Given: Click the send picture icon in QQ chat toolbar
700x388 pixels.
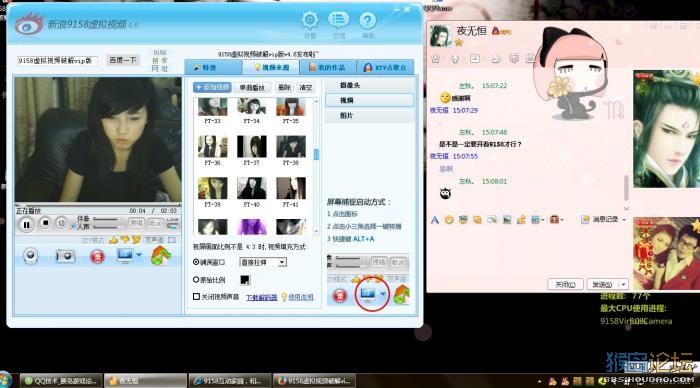Looking at the screenshot, I should click(507, 220).
